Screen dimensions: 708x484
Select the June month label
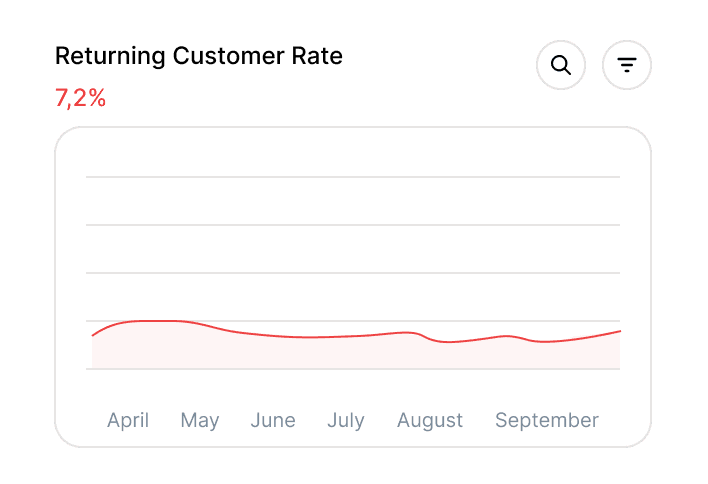(273, 420)
